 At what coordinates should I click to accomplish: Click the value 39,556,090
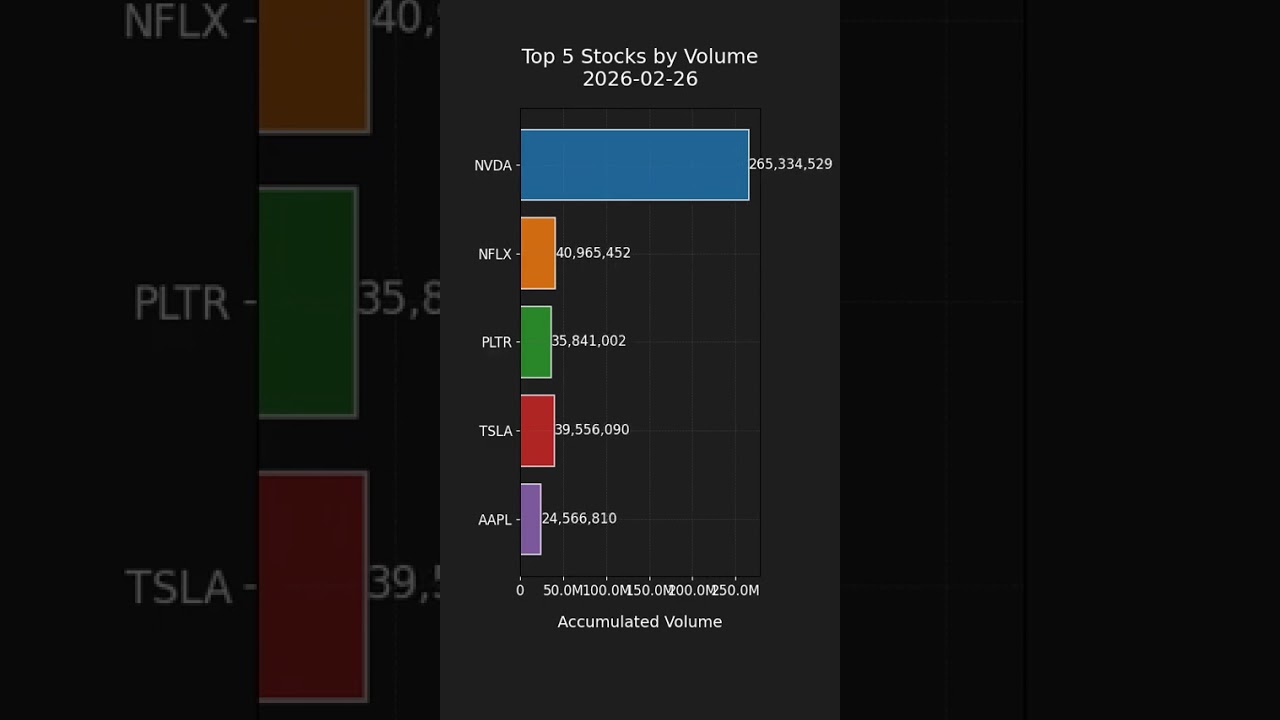[592, 430]
